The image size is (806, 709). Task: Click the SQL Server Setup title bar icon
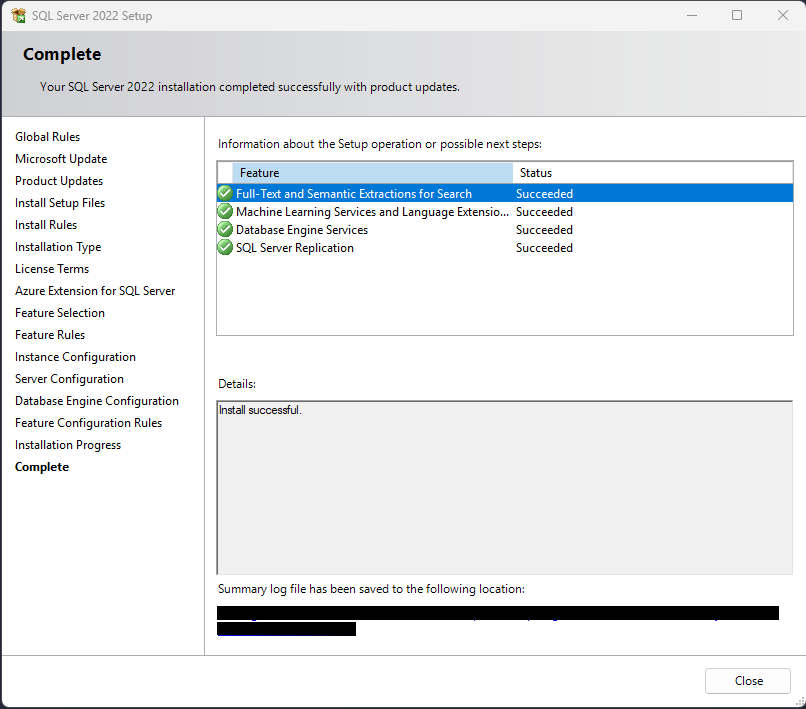tap(18, 16)
